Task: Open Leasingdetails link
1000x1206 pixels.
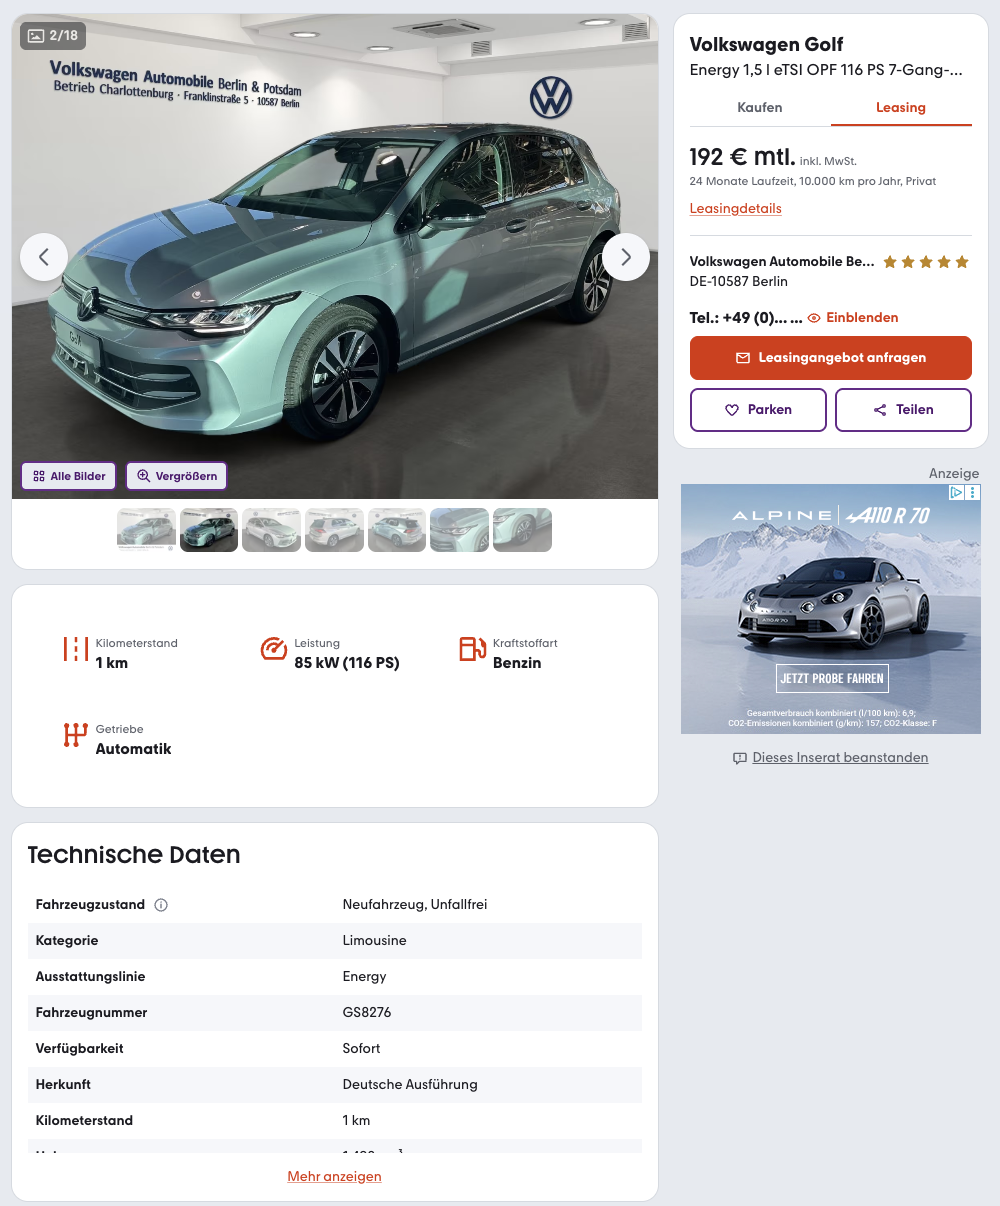Action: [736, 209]
